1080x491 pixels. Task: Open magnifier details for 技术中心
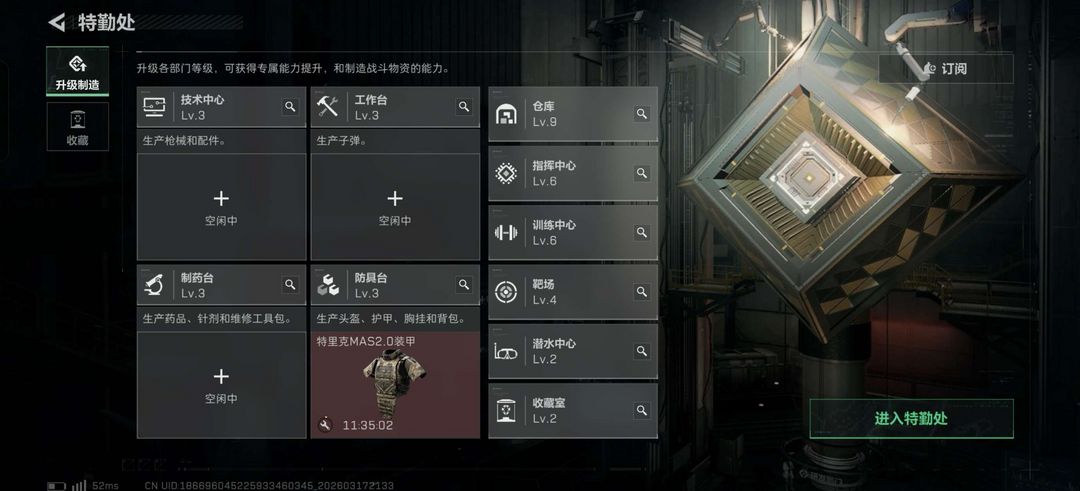(291, 107)
